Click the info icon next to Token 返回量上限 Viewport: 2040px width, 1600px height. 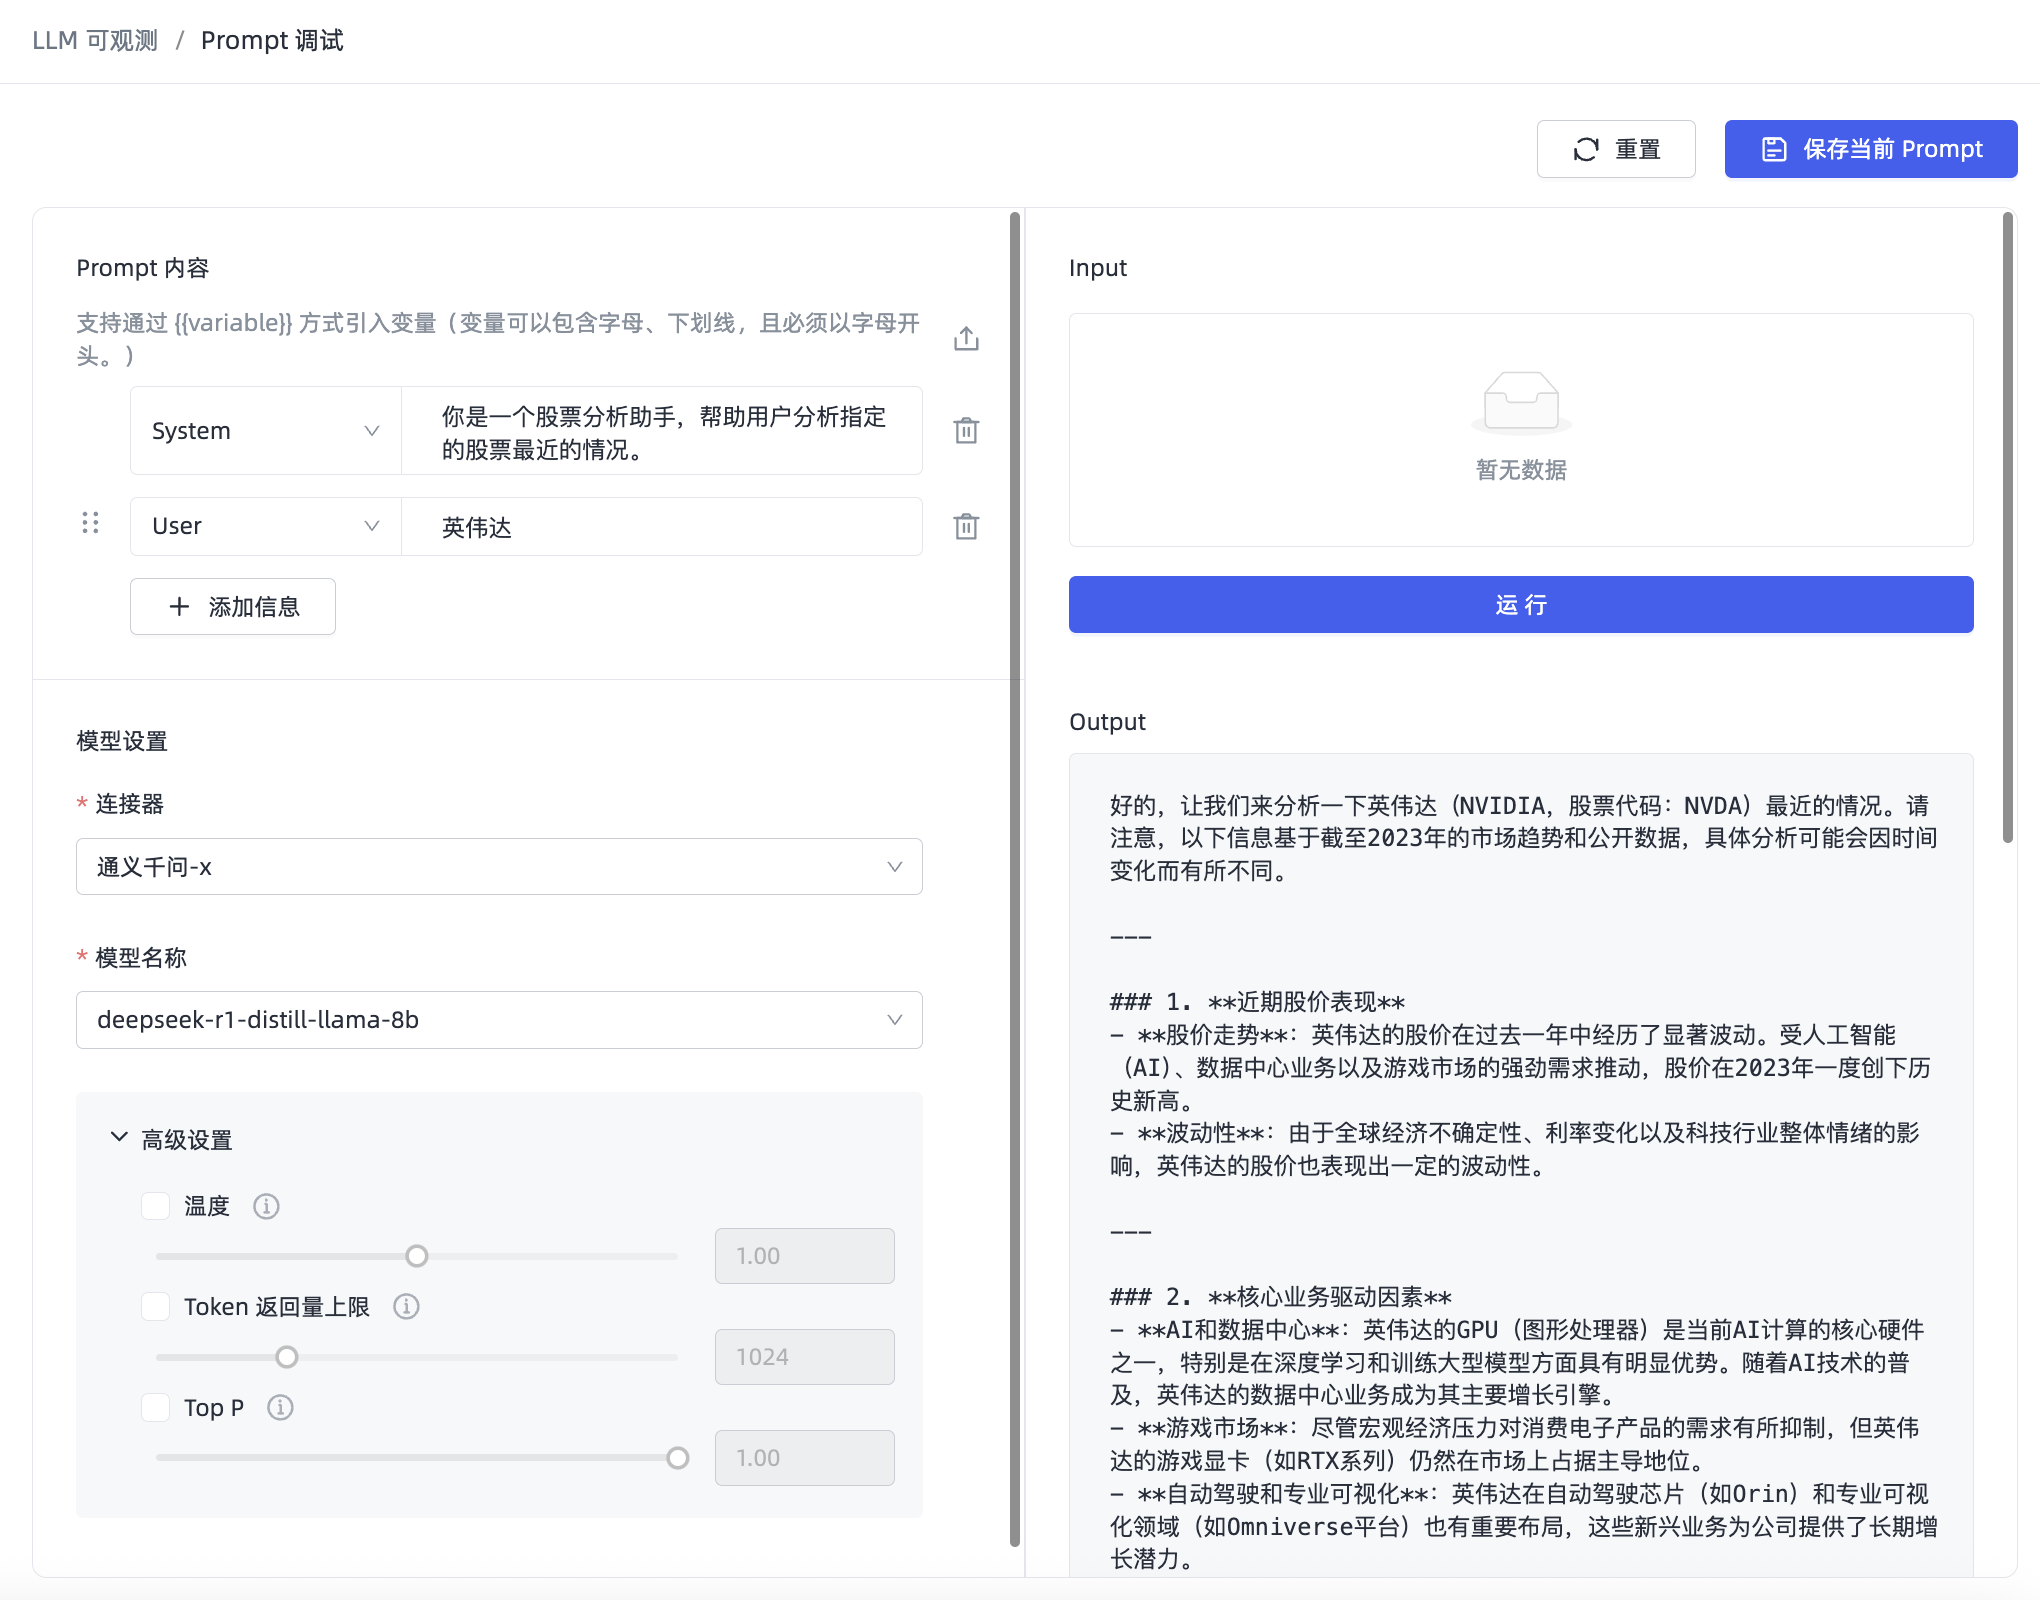[406, 1307]
